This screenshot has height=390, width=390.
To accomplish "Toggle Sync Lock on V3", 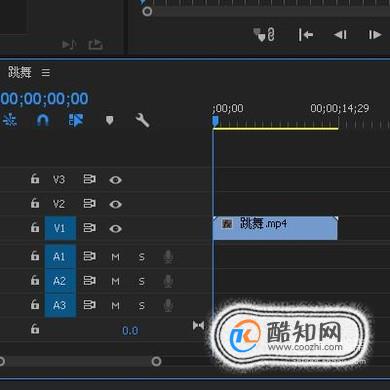I will 89,179.
